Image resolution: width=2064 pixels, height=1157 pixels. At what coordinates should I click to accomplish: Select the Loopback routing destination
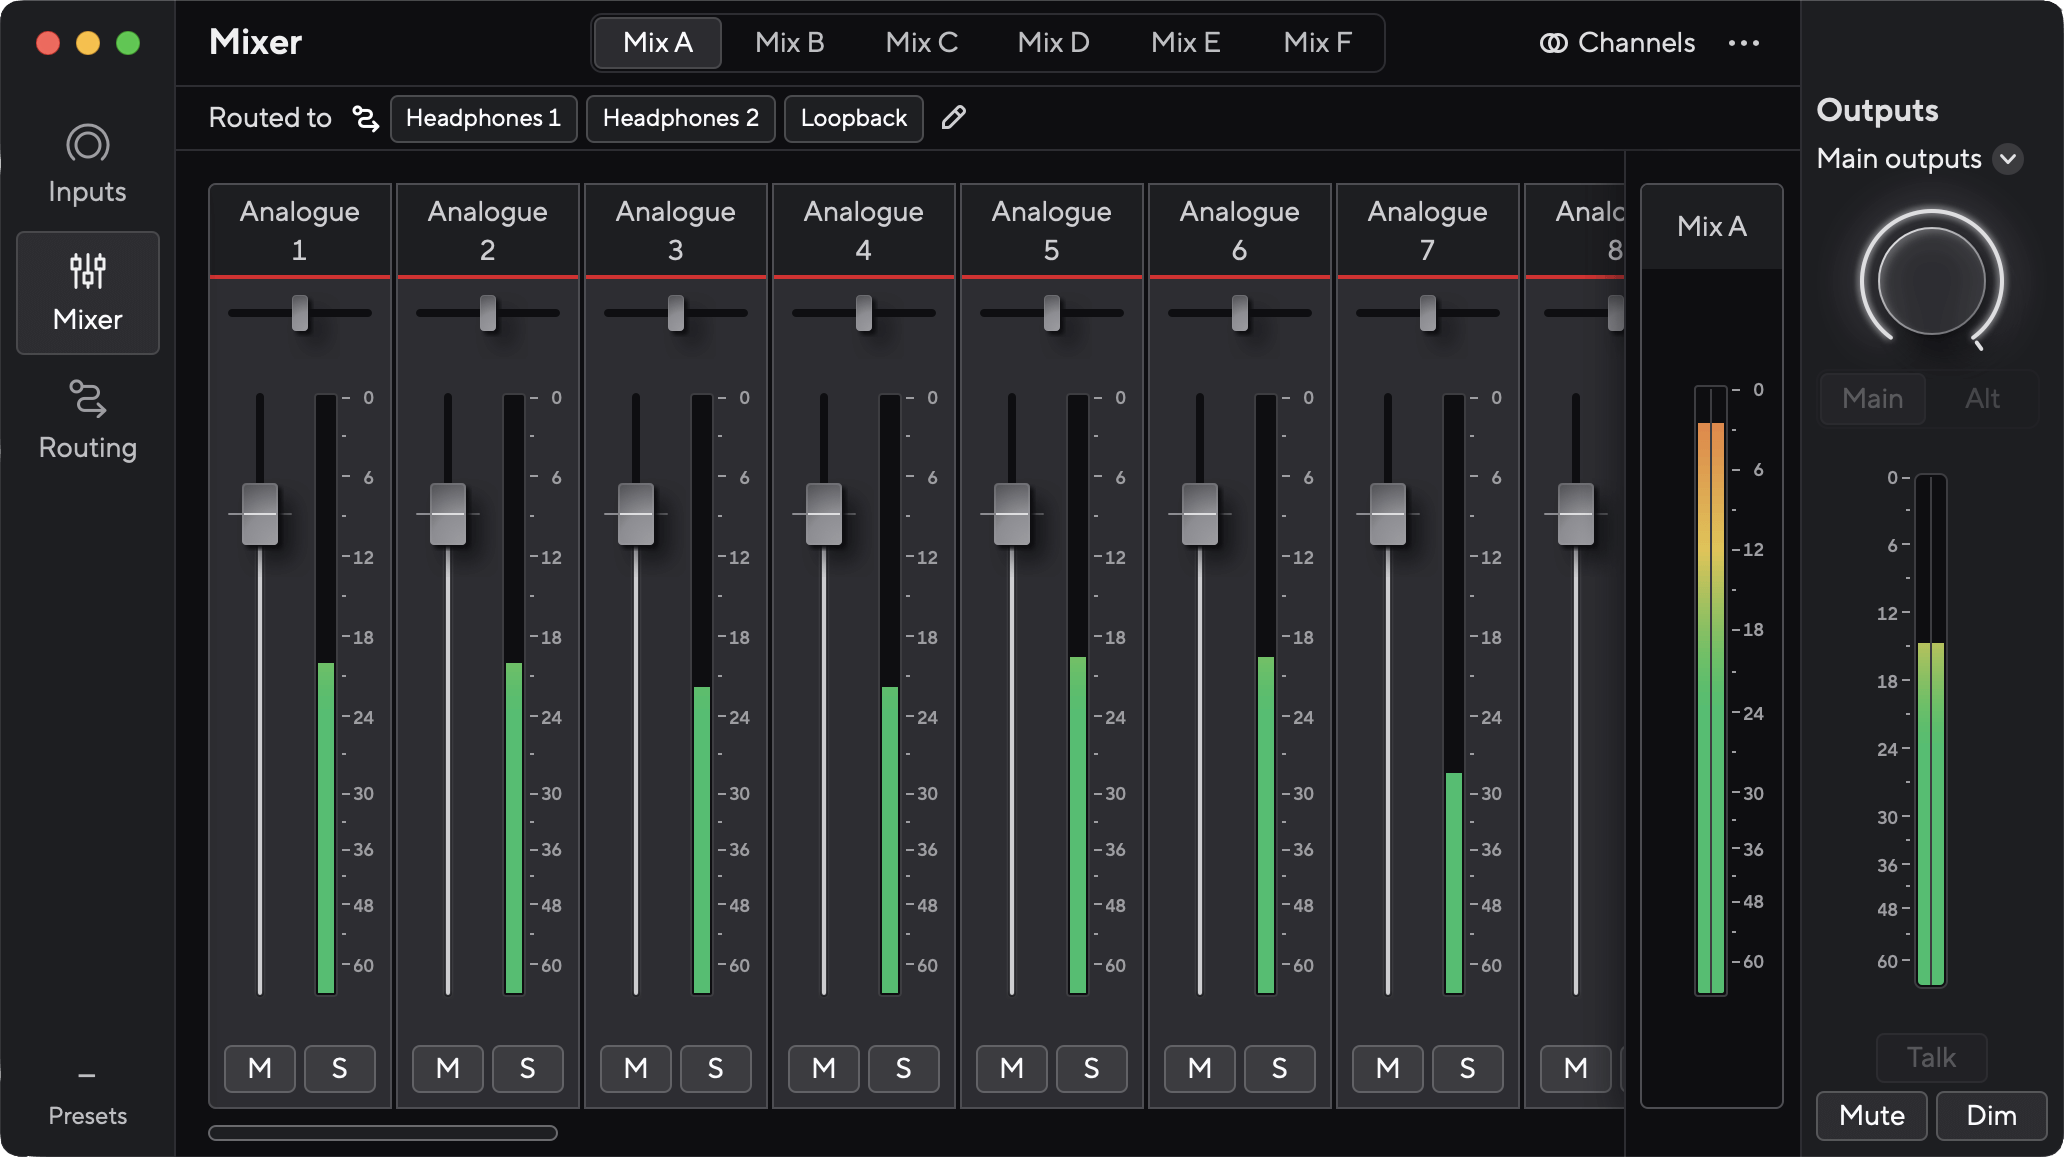(x=853, y=118)
